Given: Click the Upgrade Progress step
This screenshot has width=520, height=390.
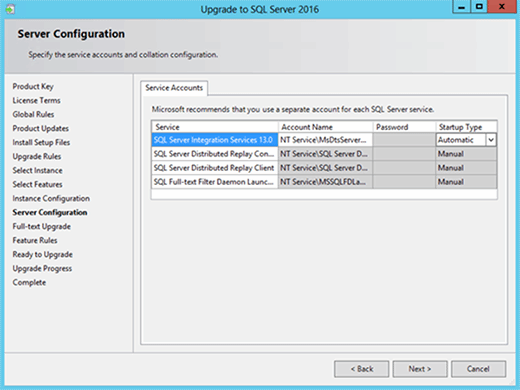Looking at the screenshot, I should point(42,269).
